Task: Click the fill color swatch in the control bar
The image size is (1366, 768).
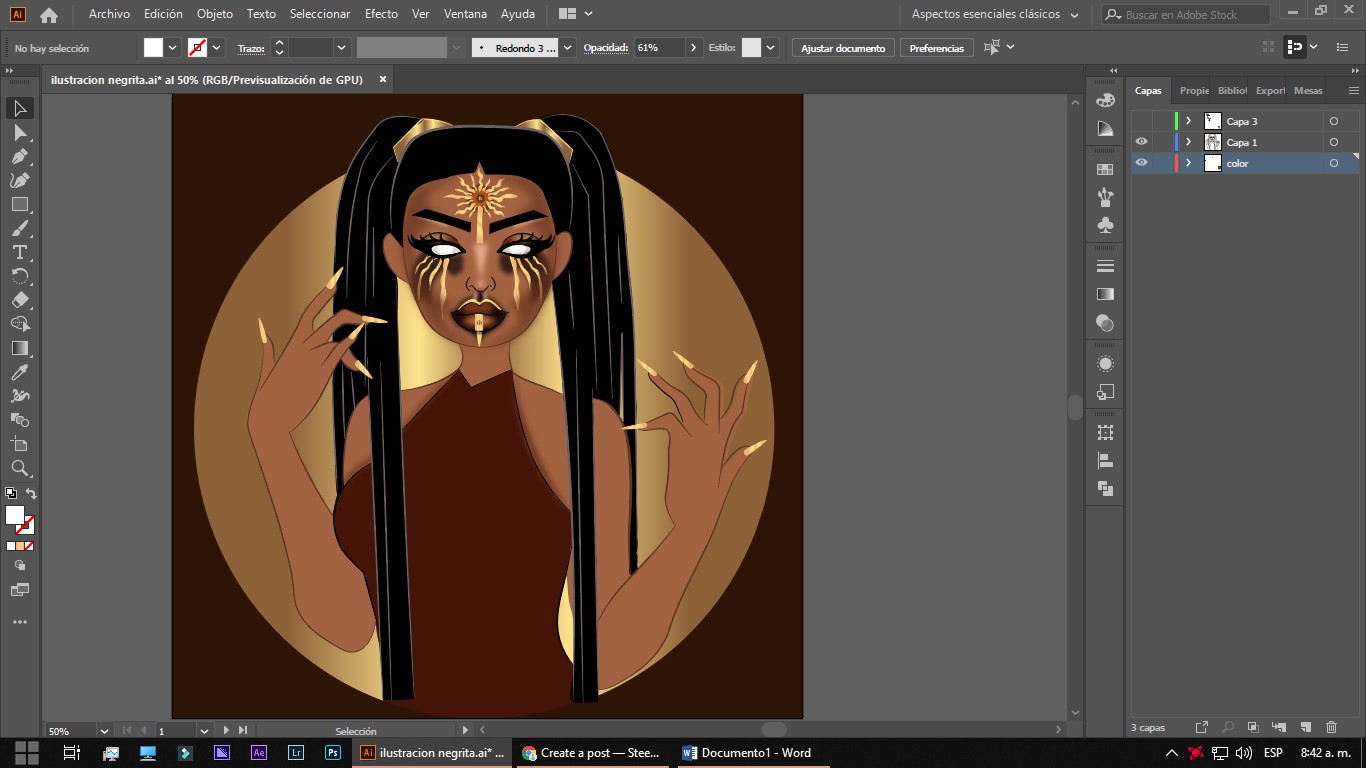Action: click(153, 48)
